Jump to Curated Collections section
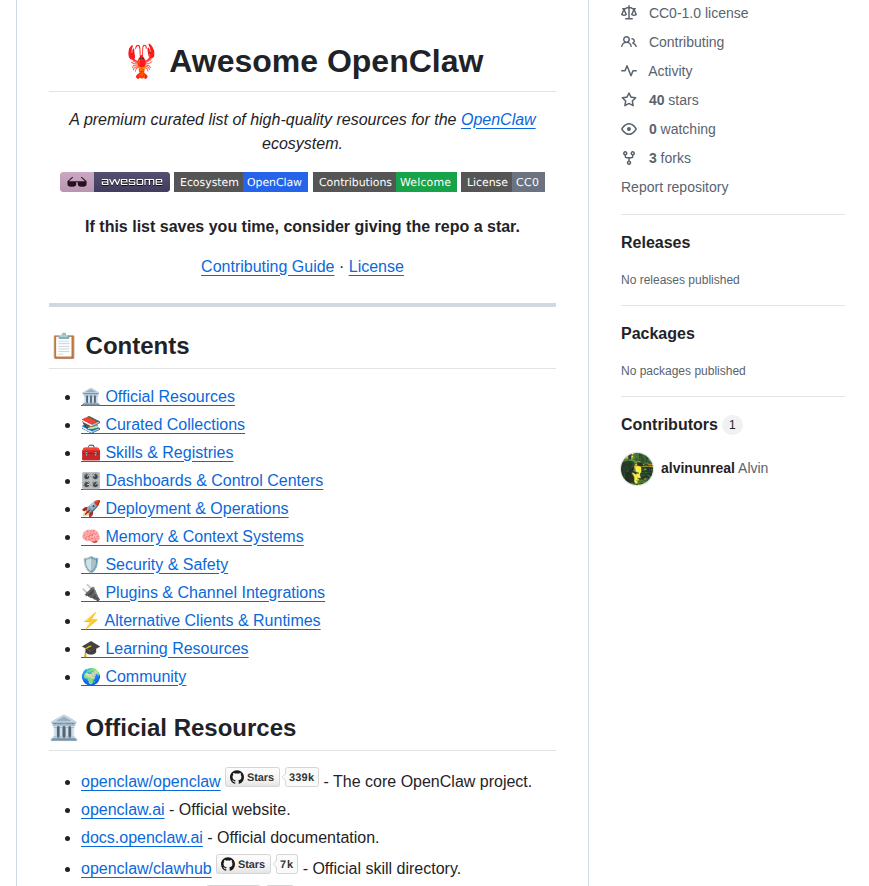The image size is (869, 886). coord(163,424)
